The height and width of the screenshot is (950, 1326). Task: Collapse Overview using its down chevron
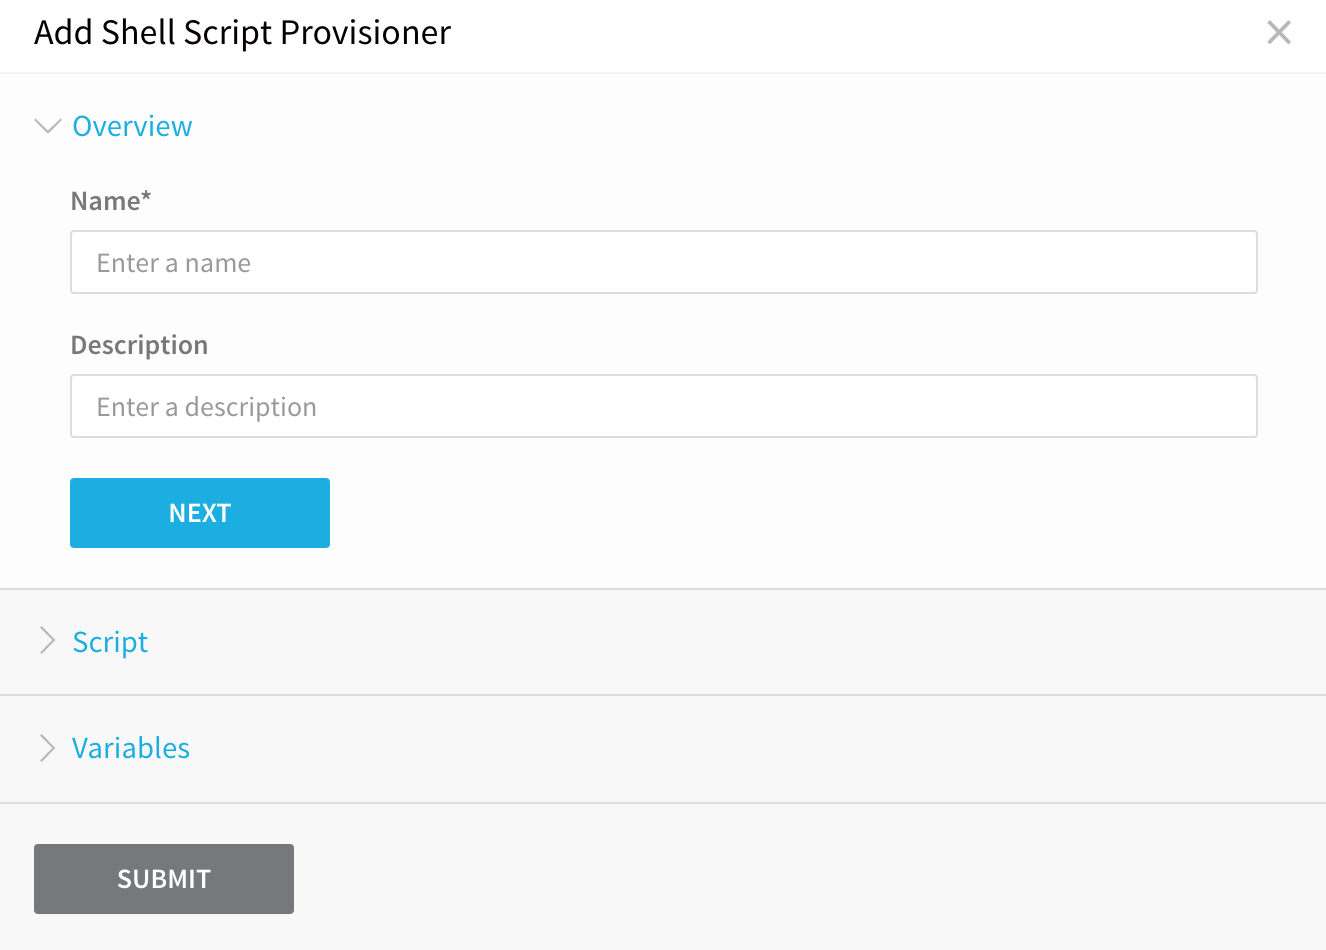tap(47, 126)
